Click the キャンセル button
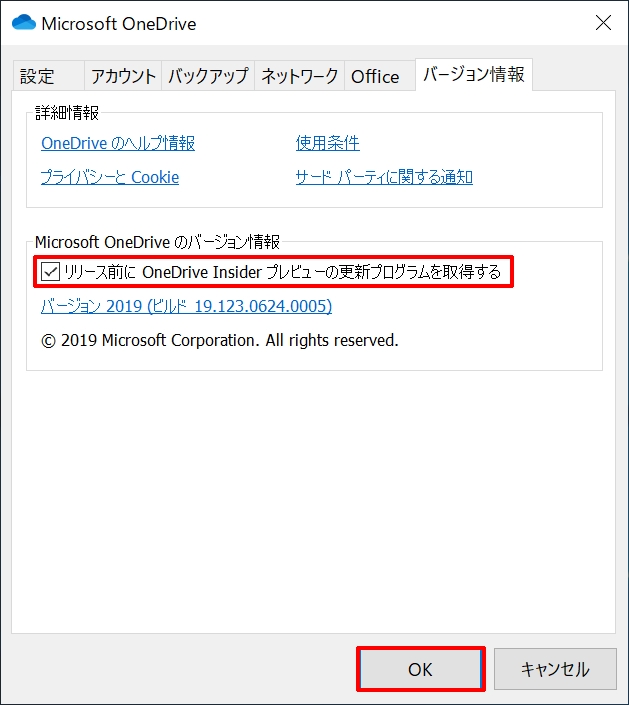The width and height of the screenshot is (629, 705). tap(555, 669)
